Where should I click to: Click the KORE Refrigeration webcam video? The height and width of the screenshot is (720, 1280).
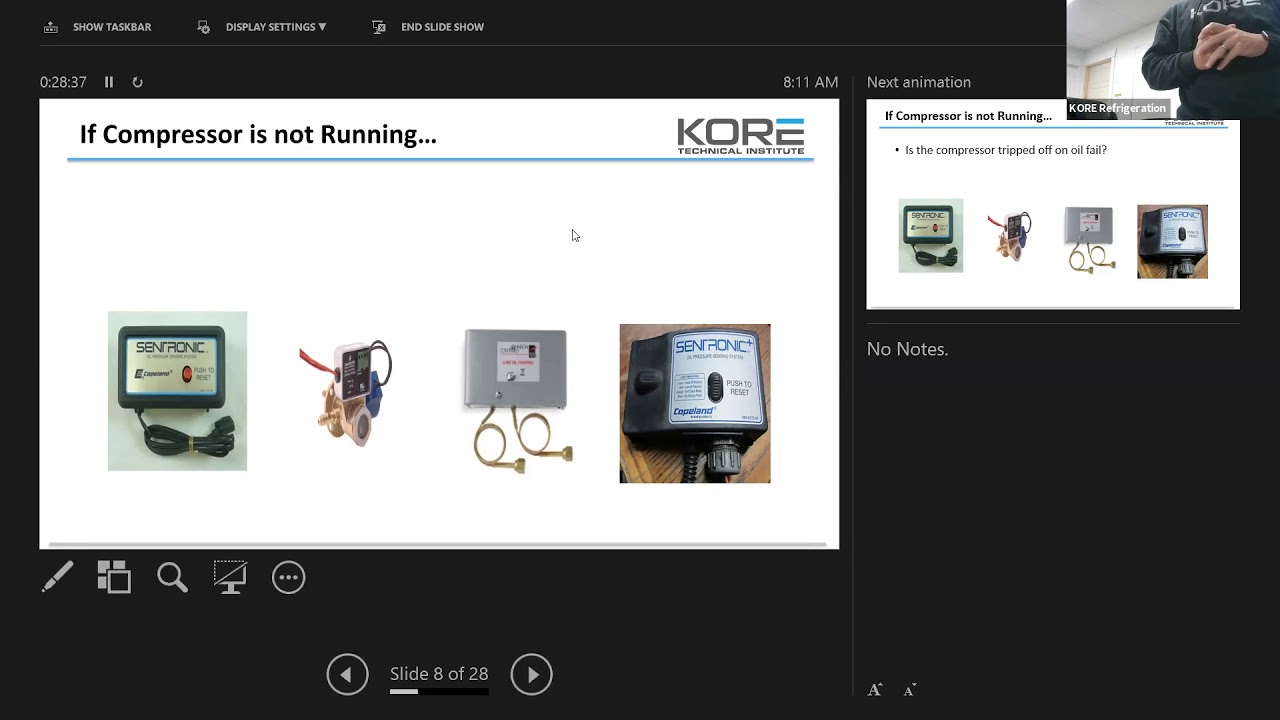(1173, 60)
